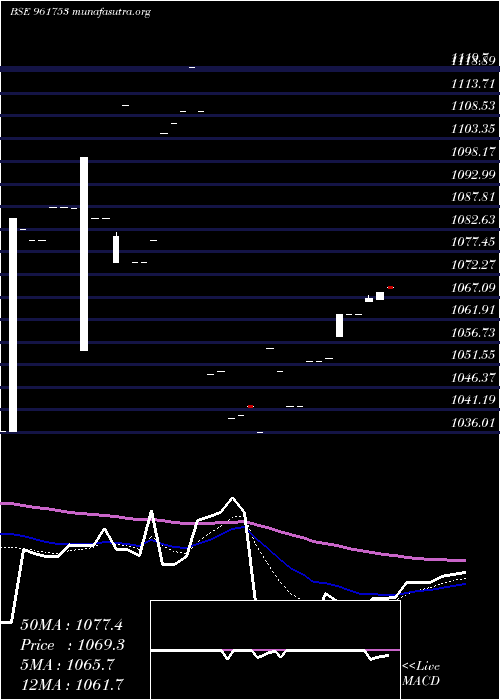500x700 pixels.
Task: Select the 1072.27 price label
Action: coord(473,265)
